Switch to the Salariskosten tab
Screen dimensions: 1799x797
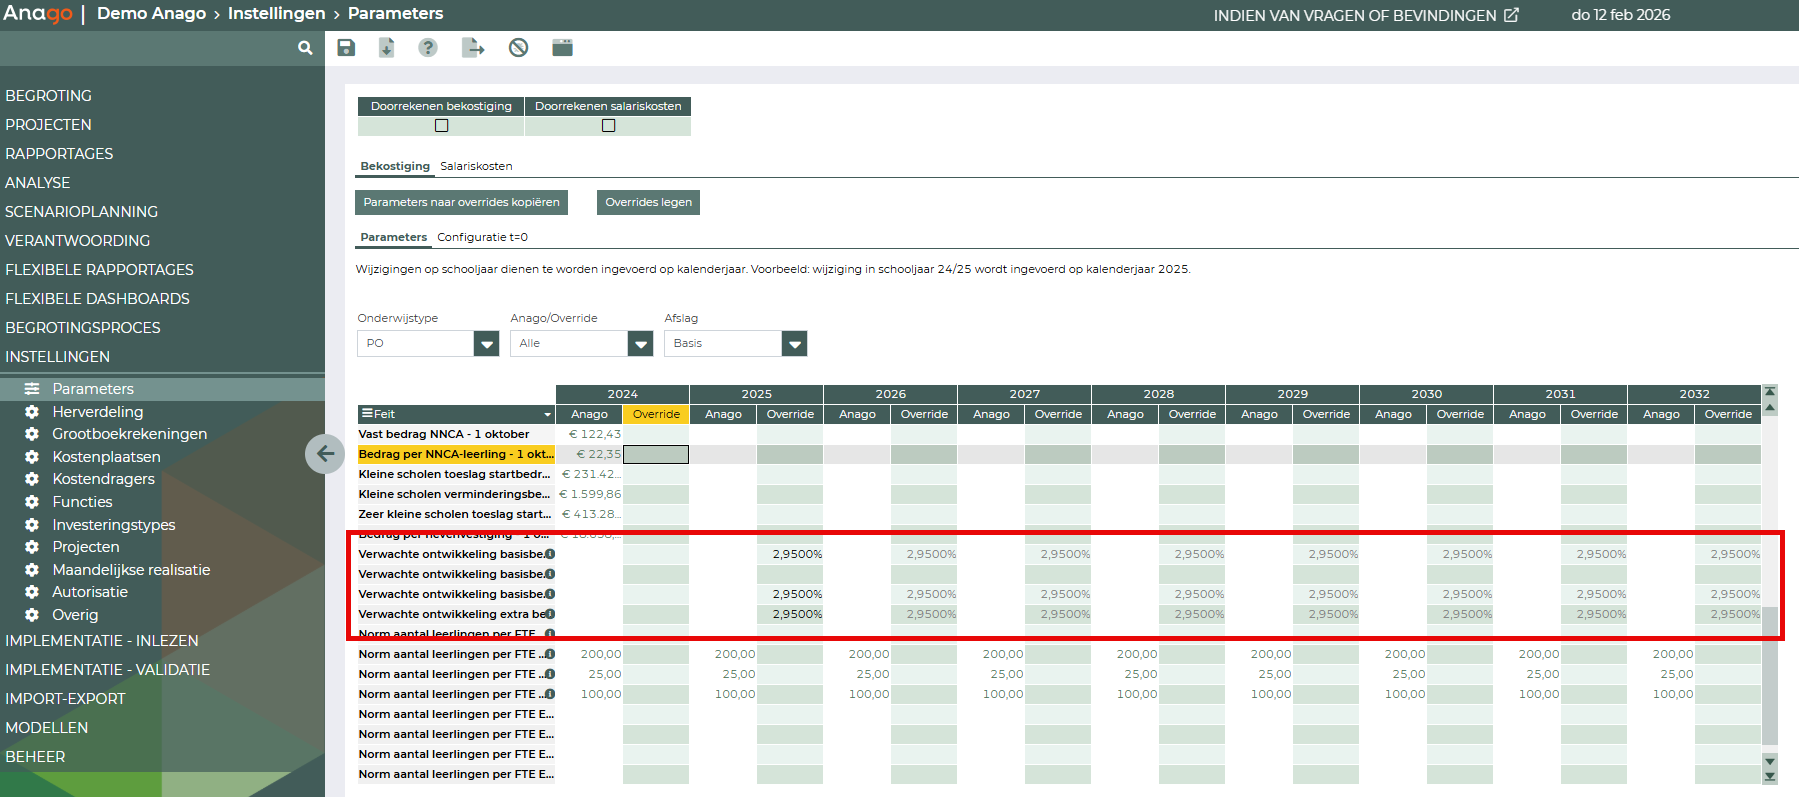476,166
